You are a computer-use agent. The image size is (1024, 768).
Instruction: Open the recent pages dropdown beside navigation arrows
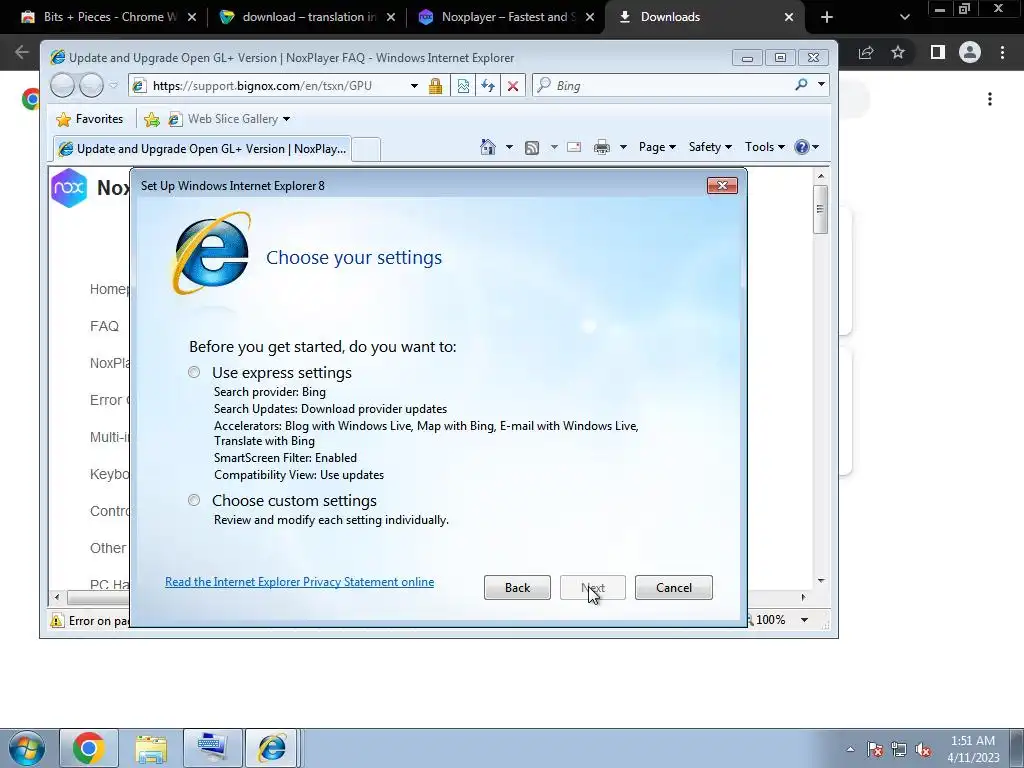click(114, 86)
